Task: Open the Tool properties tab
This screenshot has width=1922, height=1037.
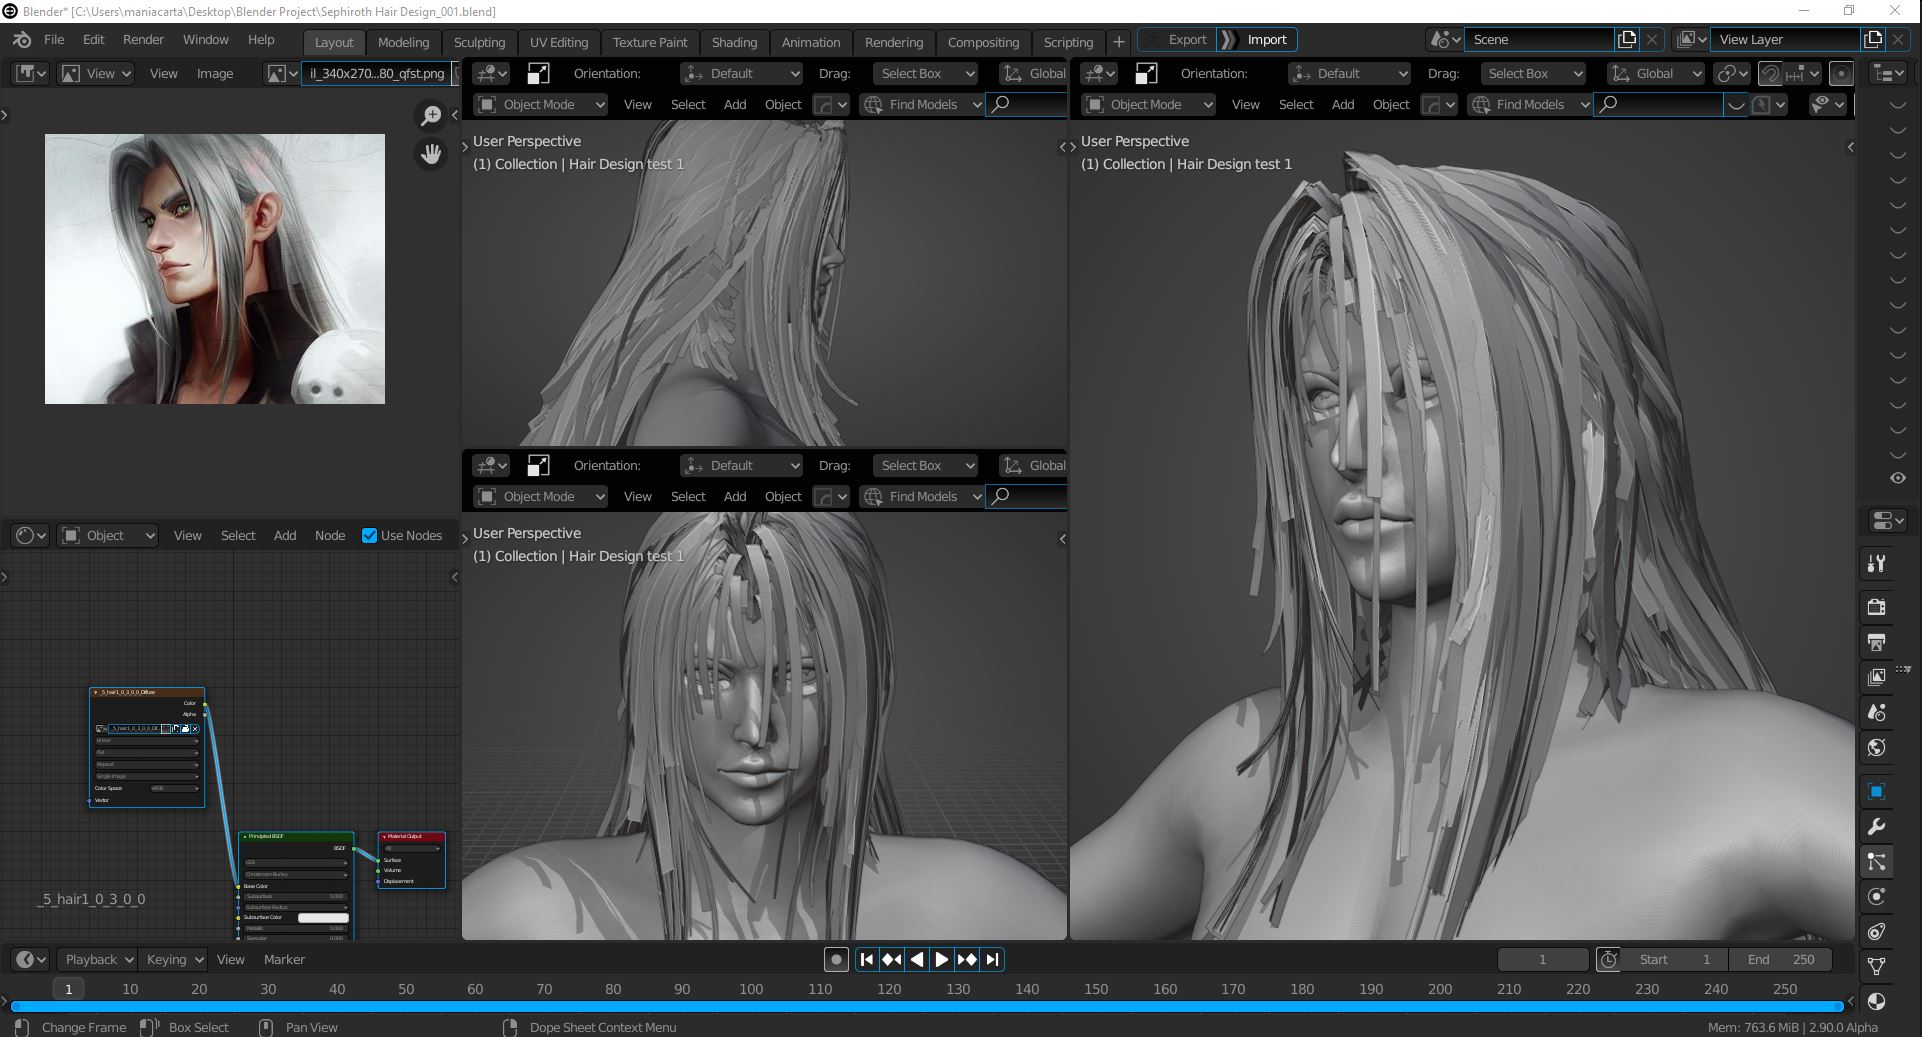Action: (x=1877, y=564)
